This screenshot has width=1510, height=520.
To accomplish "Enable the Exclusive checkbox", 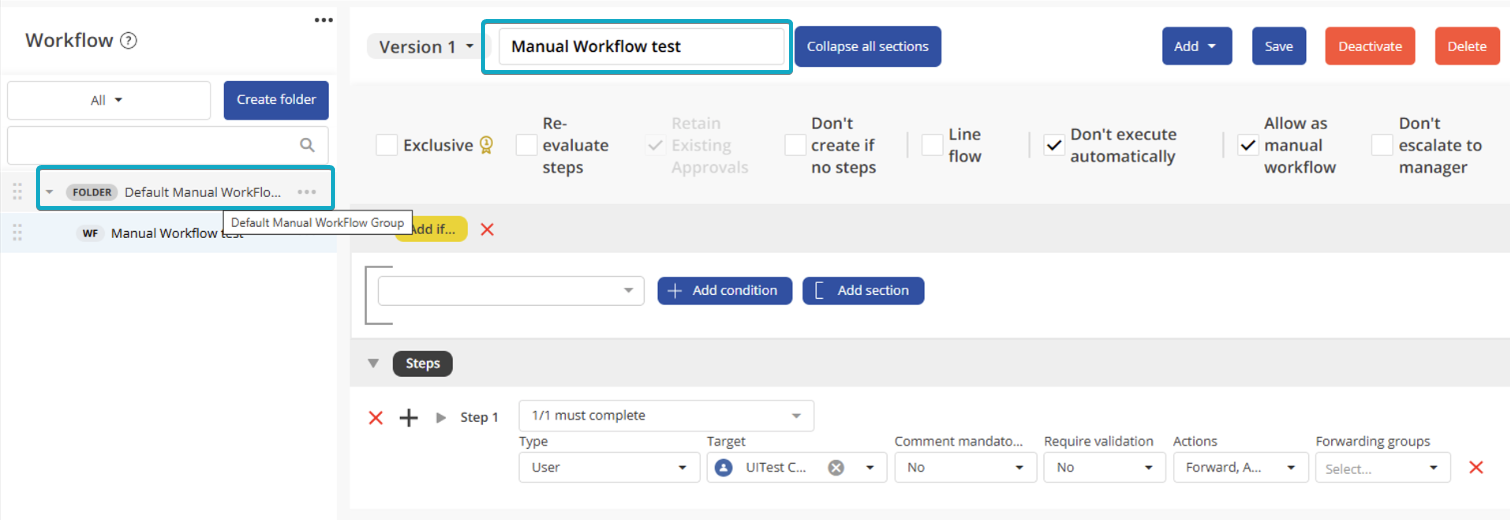I will click(387, 146).
